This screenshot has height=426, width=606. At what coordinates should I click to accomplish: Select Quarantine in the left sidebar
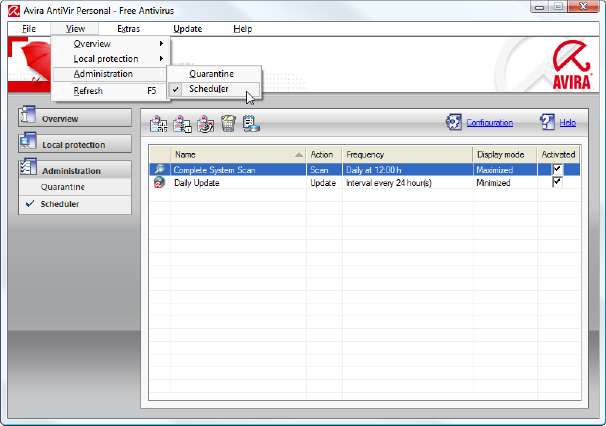pos(62,187)
